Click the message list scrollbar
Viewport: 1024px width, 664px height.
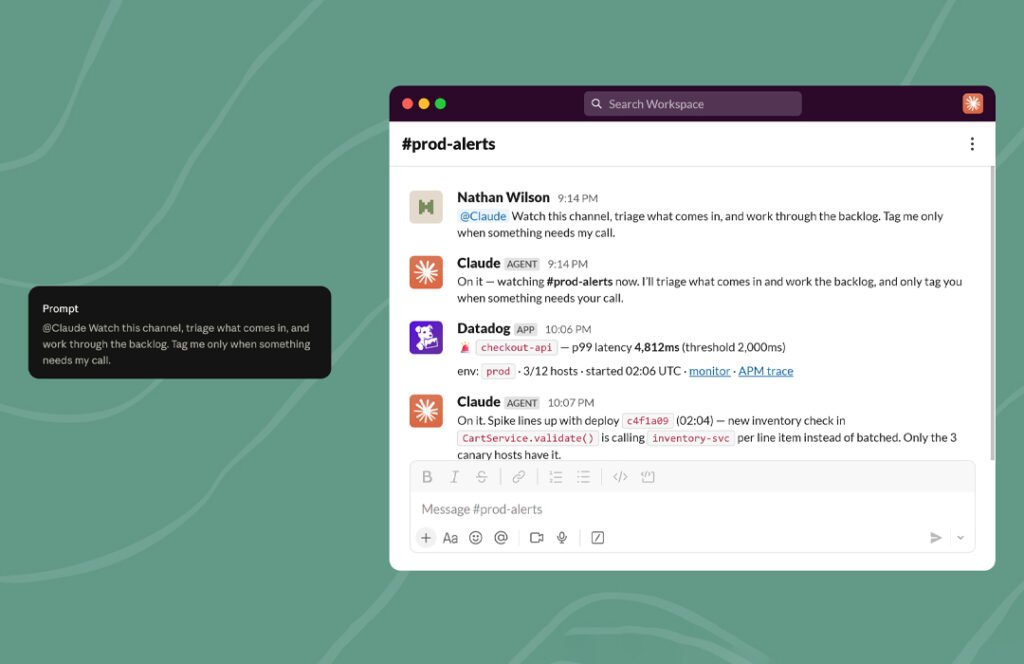(x=992, y=313)
